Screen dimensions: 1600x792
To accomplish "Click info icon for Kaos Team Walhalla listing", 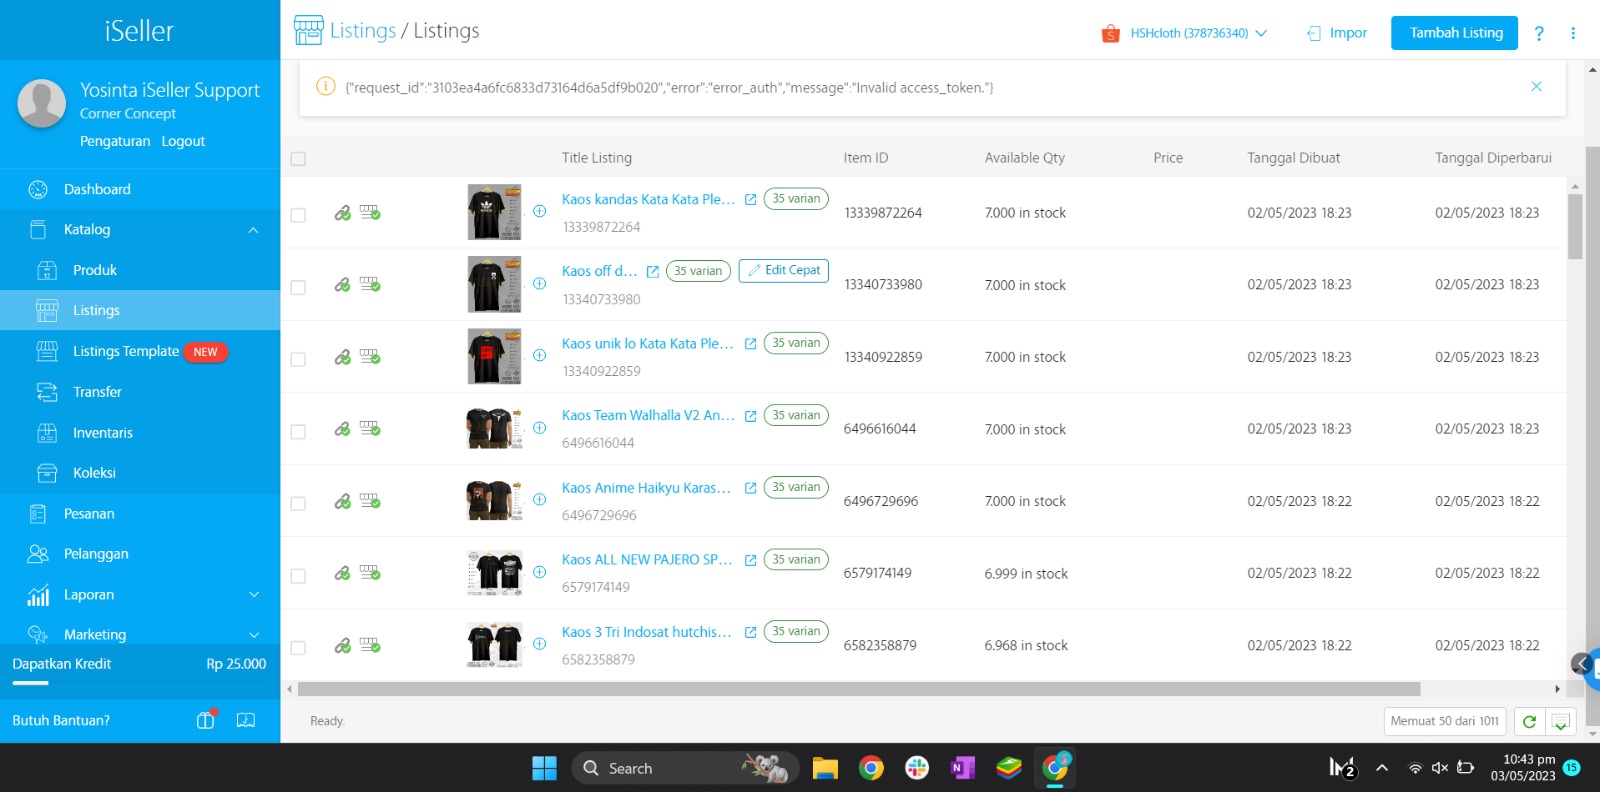I will pyautogui.click(x=539, y=428).
